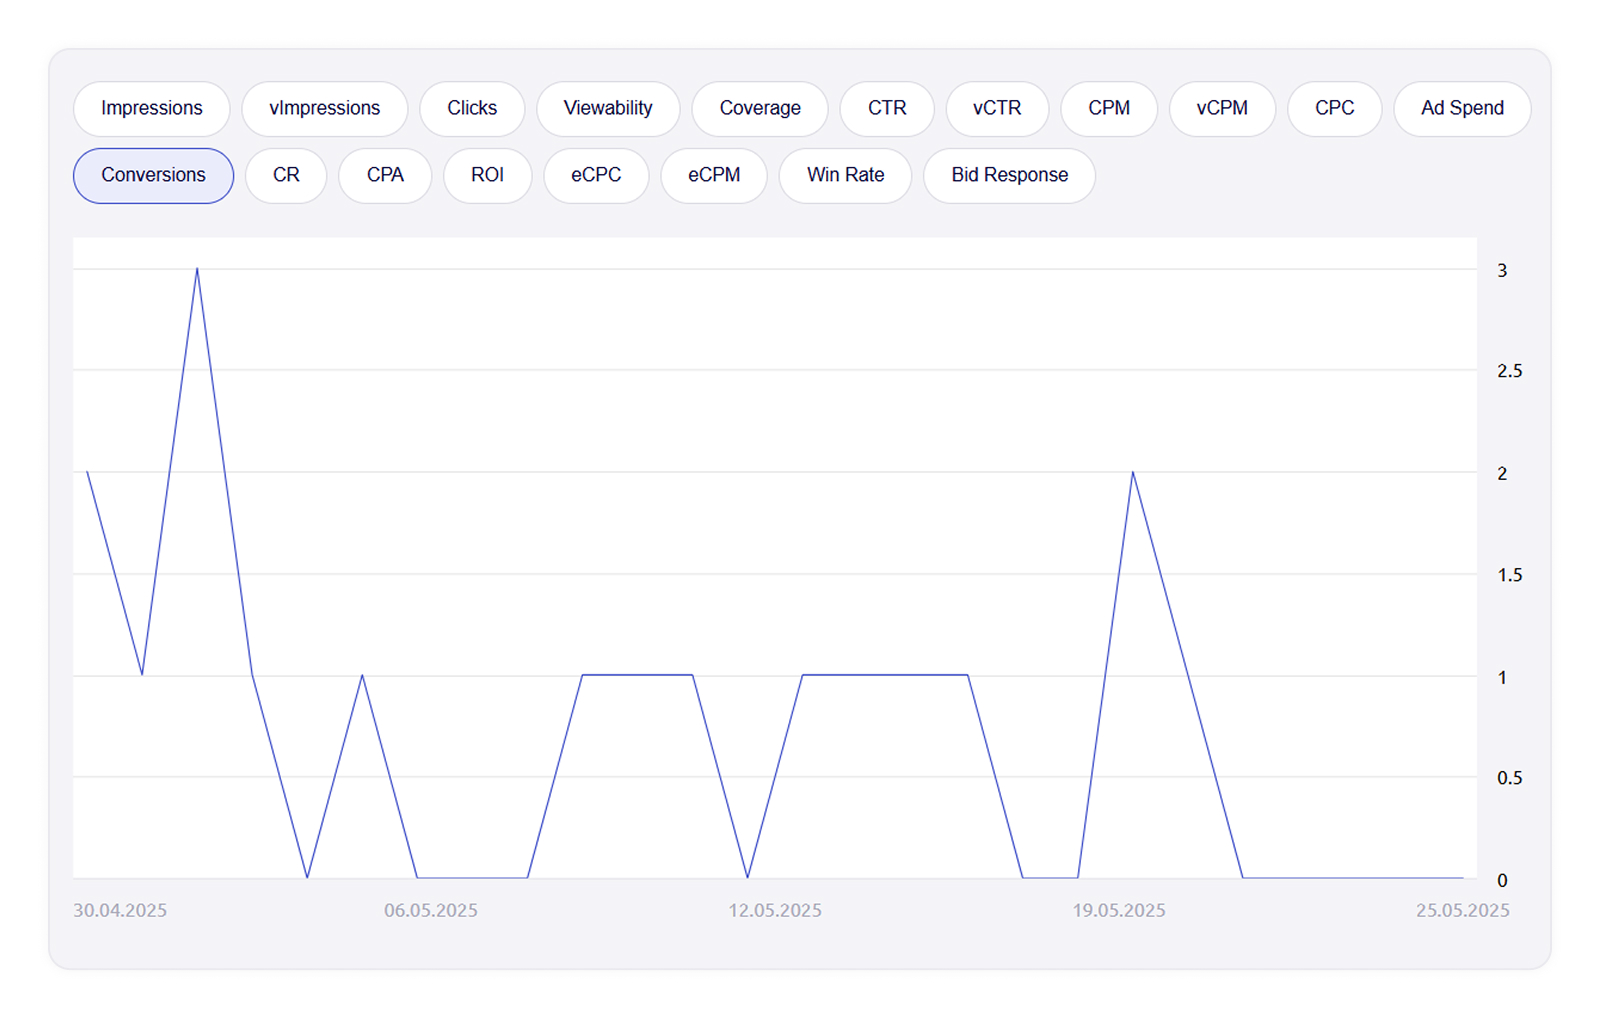Select the vImpressions metric
Viewport: 1600px width, 1018px height.
(x=324, y=108)
